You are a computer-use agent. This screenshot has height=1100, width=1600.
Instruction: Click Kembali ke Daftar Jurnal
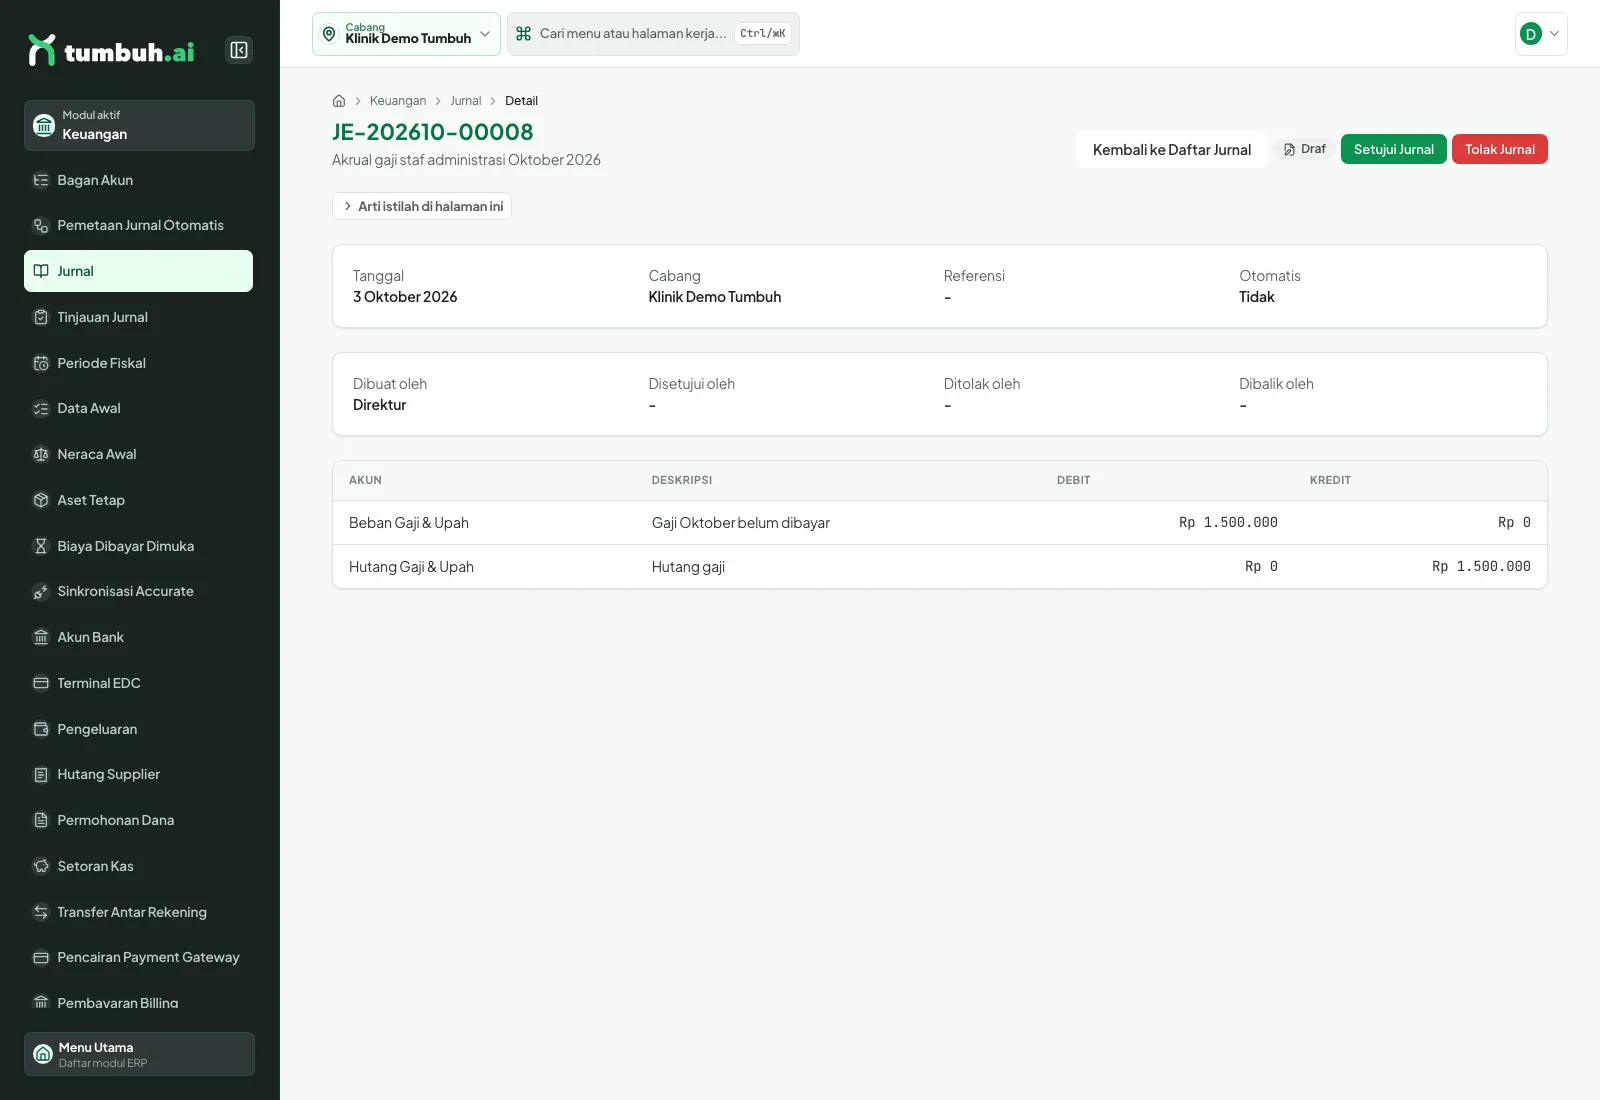pos(1171,150)
